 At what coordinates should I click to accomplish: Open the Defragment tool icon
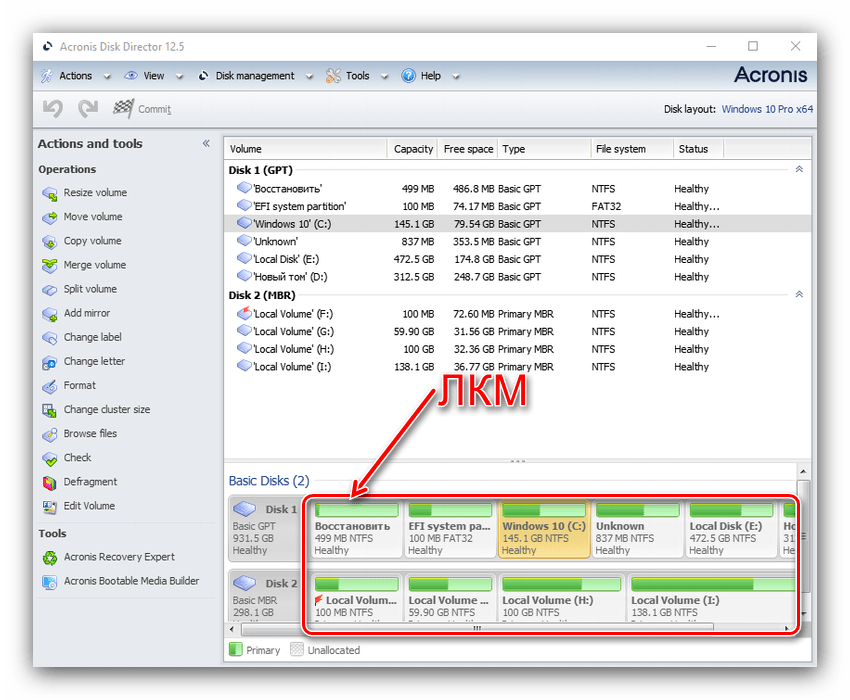point(50,482)
